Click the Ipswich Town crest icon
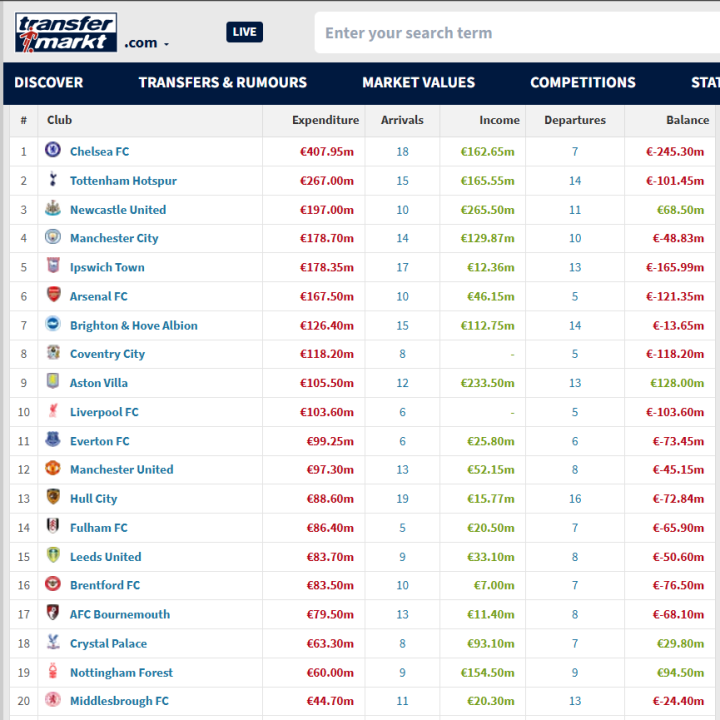Viewport: 720px width, 720px height. pyautogui.click(x=53, y=265)
